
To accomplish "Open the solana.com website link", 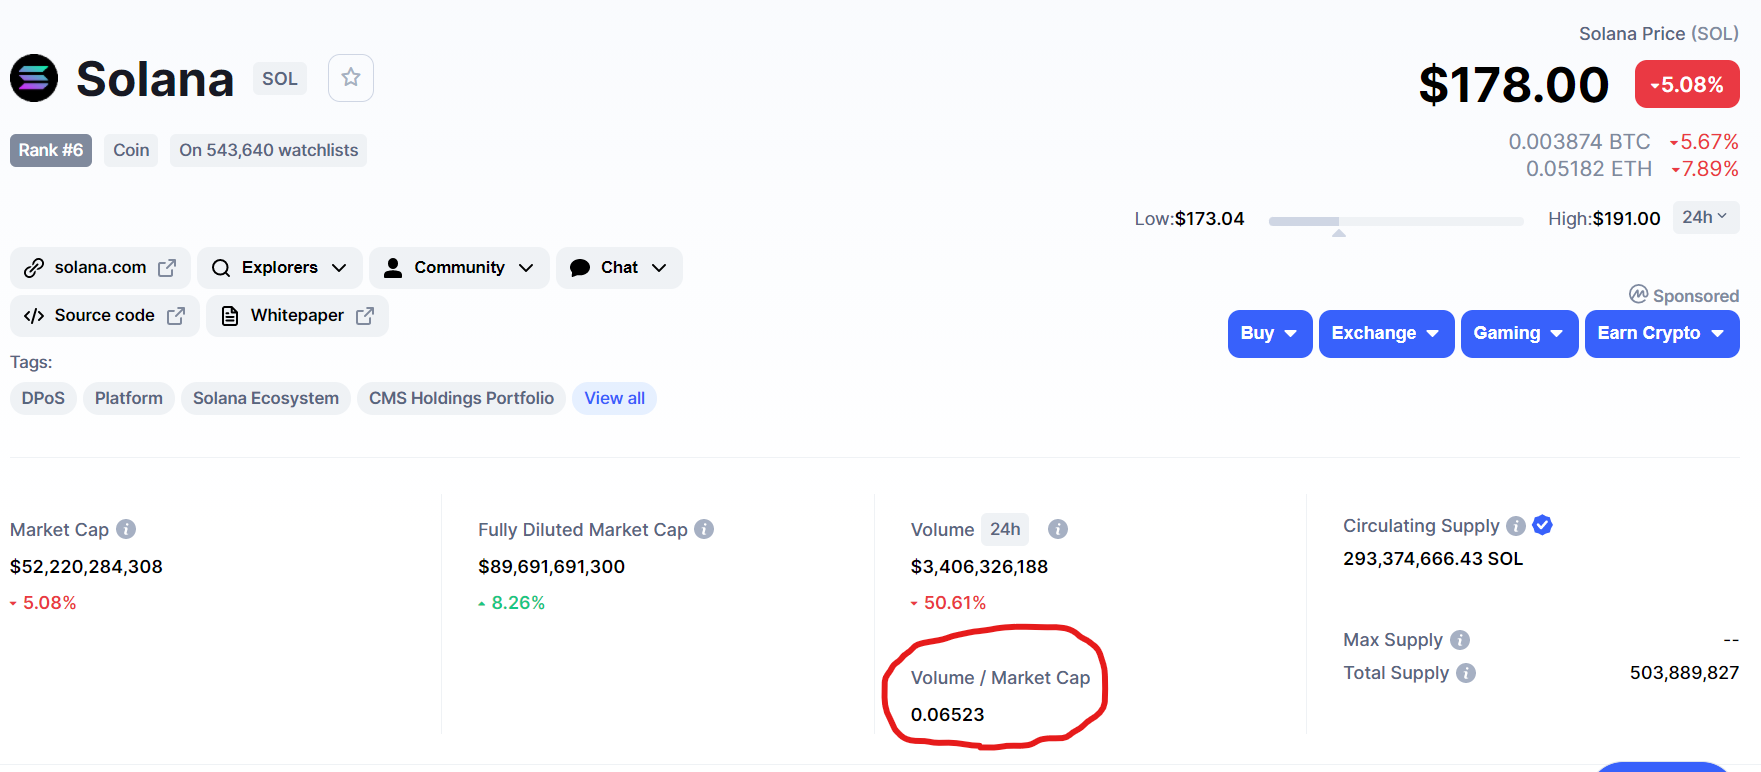I will [x=100, y=268].
